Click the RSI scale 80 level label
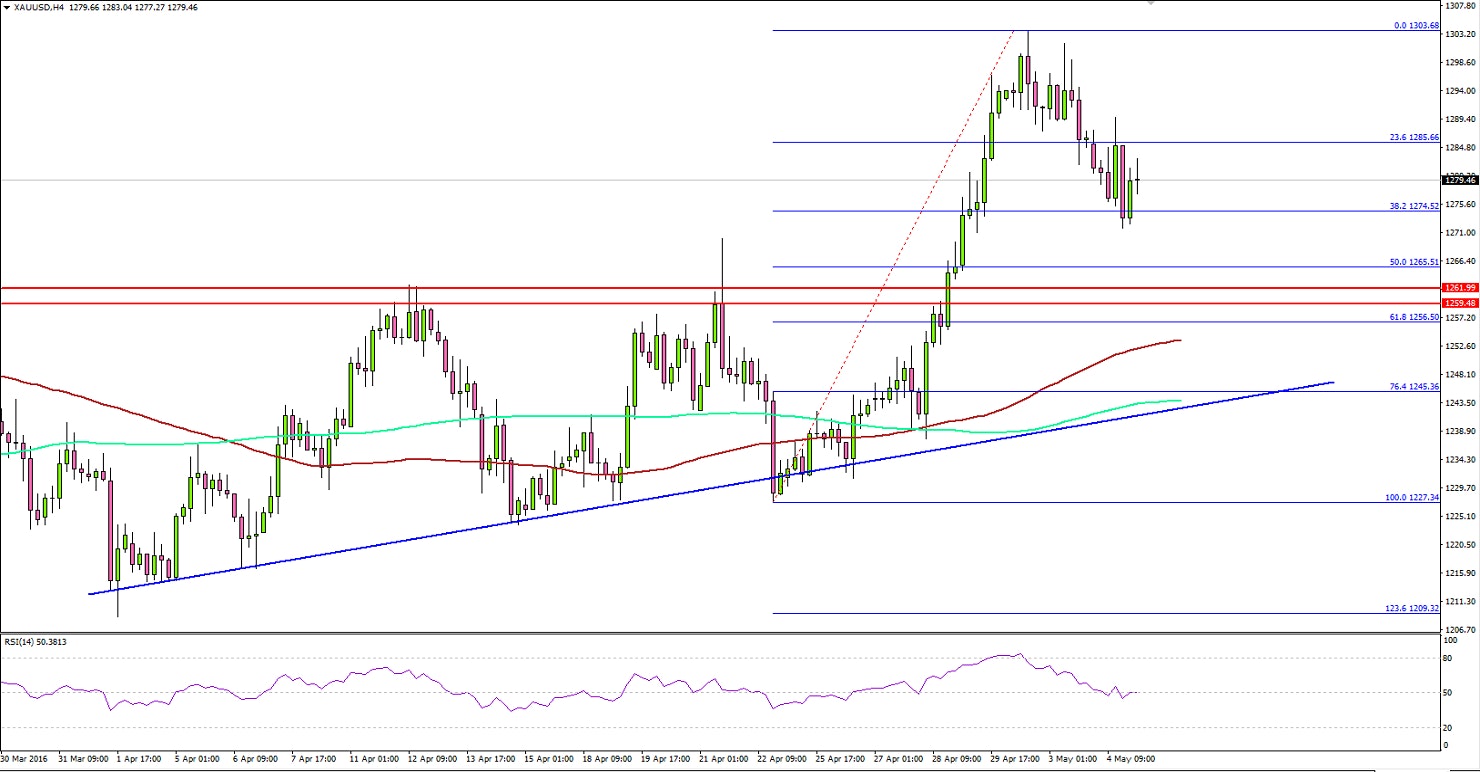The image size is (1480, 772). (1450, 658)
